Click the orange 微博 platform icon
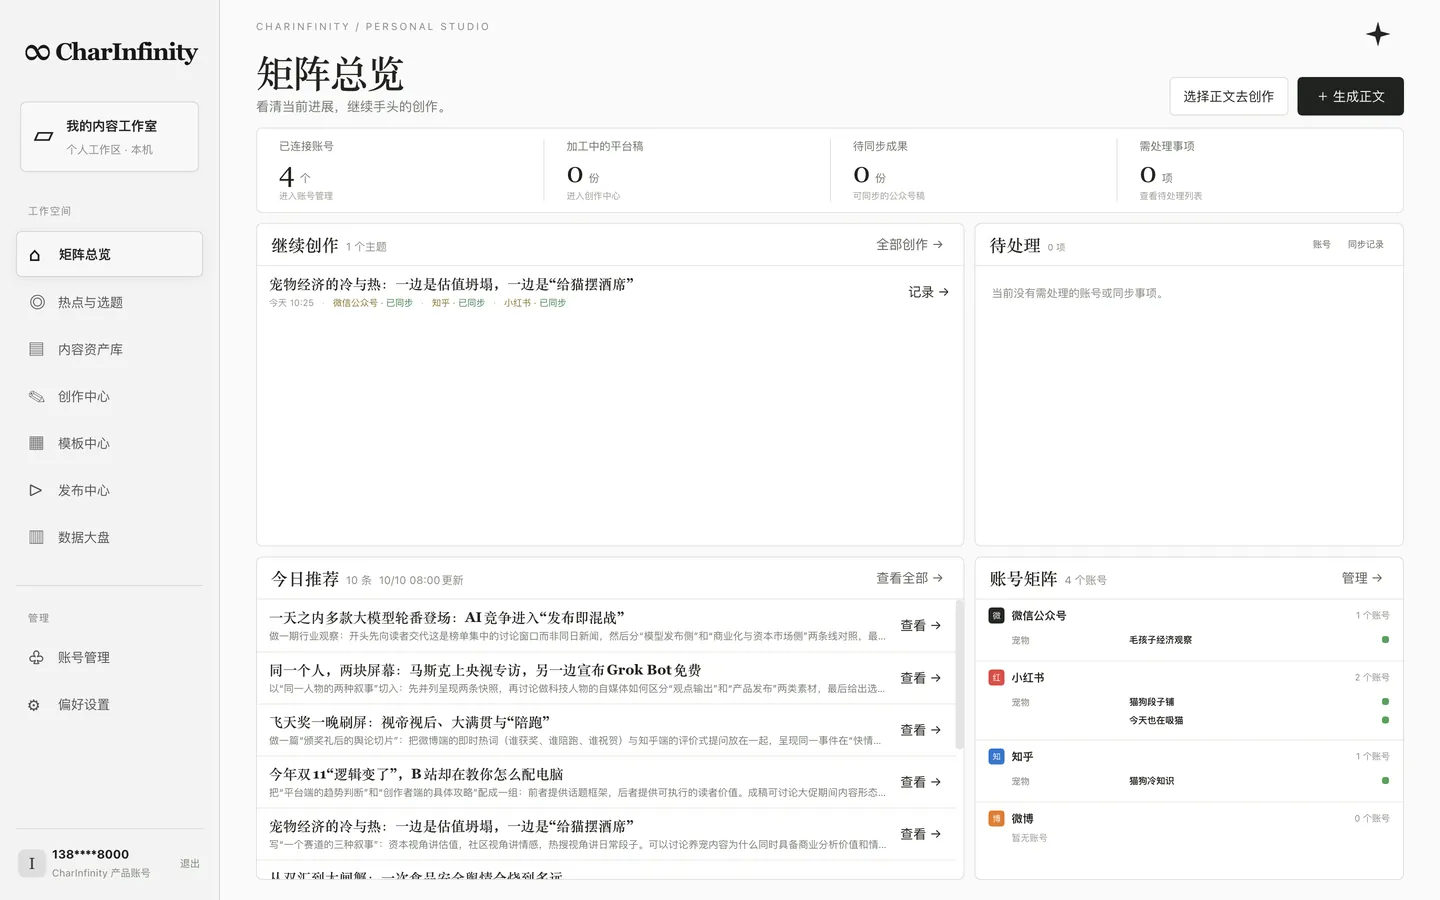Viewport: 1440px width, 900px height. point(996,819)
